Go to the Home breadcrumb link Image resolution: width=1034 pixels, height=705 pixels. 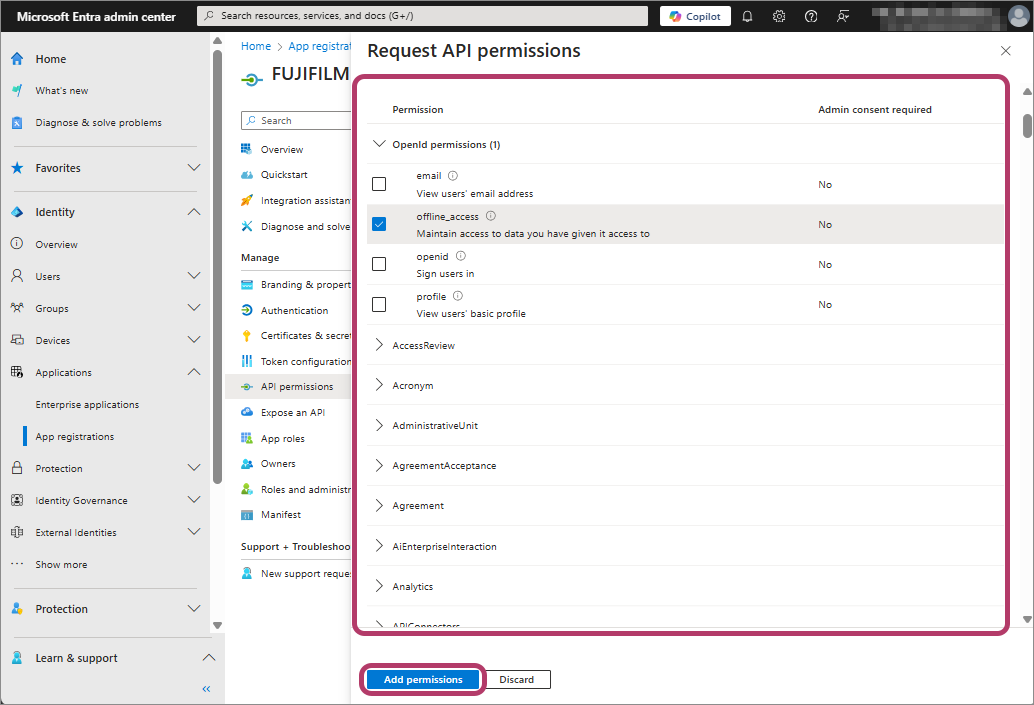tap(256, 46)
